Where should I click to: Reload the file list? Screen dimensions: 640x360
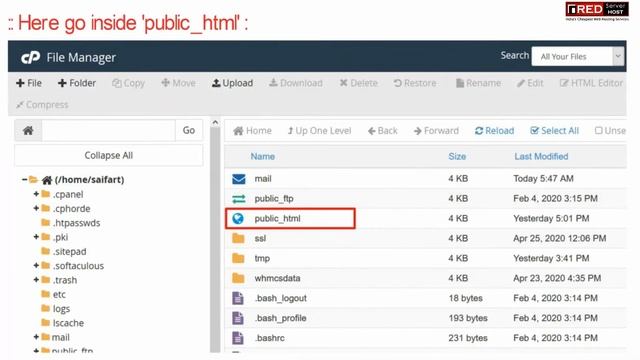[x=494, y=131]
